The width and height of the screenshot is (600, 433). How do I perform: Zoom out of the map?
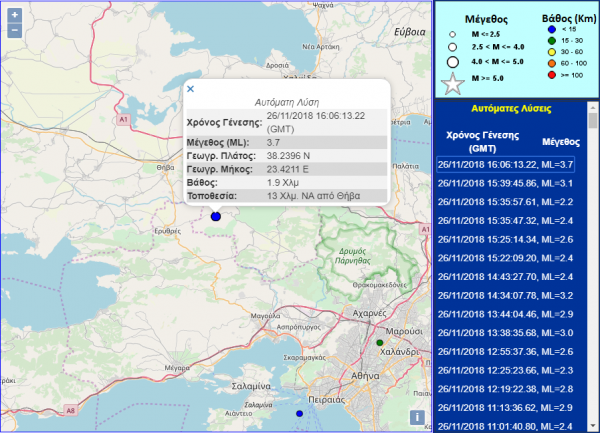click(14, 31)
